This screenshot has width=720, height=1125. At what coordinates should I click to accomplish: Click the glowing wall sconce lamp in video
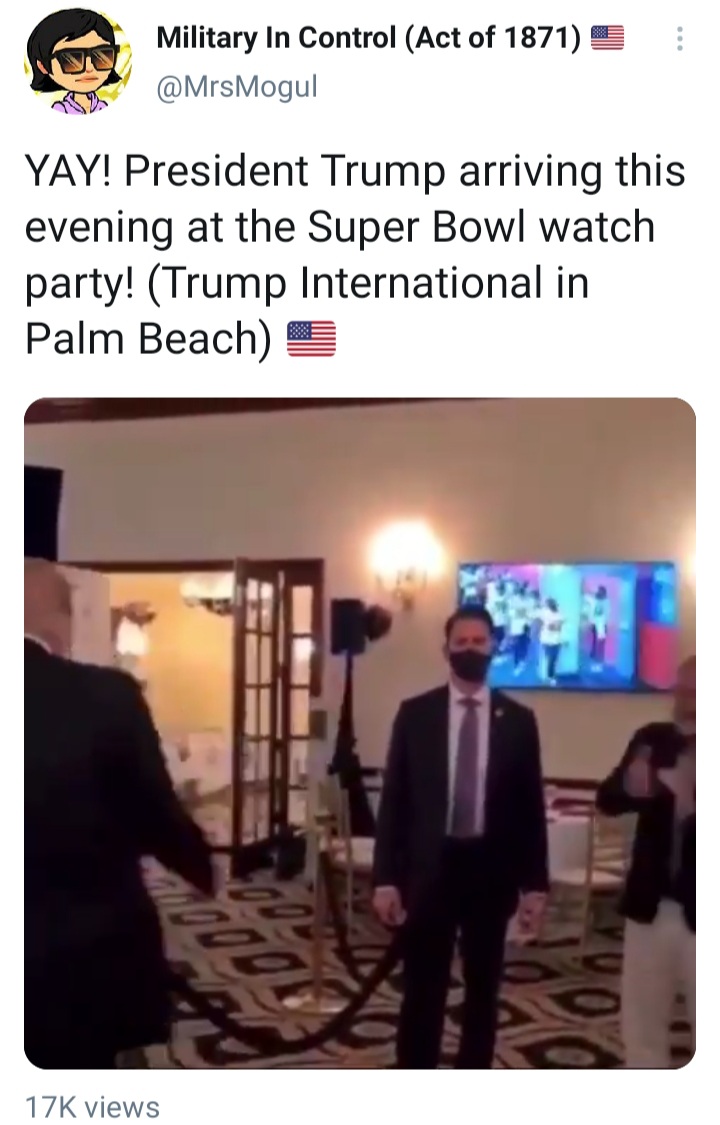click(x=406, y=562)
